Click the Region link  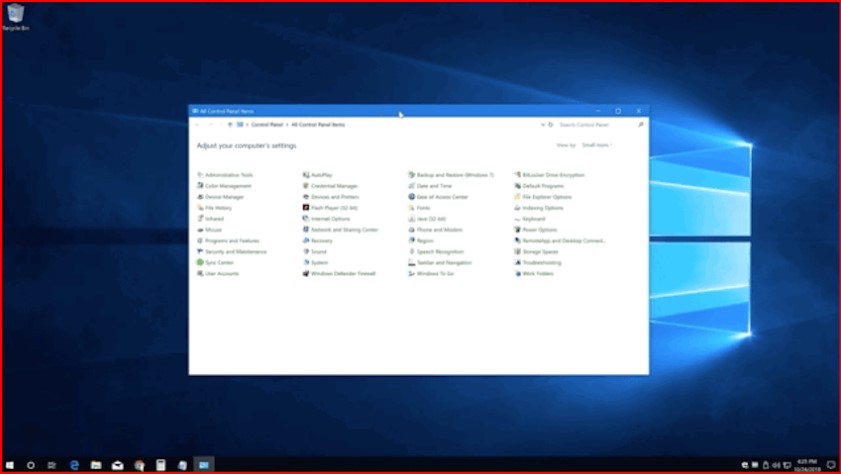pyautogui.click(x=425, y=241)
